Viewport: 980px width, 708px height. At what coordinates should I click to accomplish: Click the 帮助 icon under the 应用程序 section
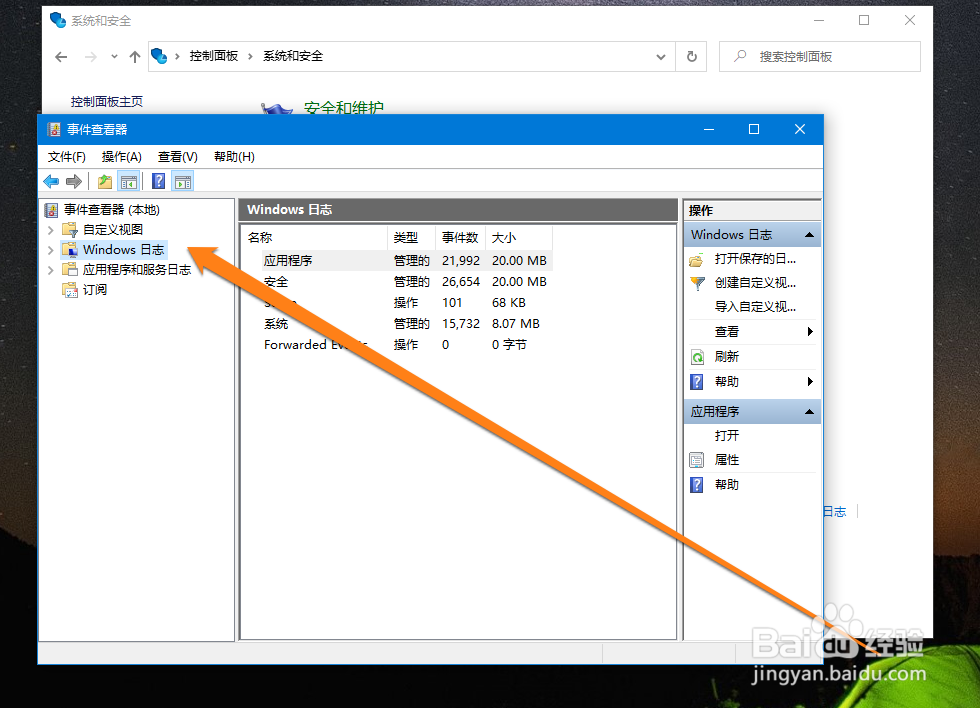pos(697,483)
